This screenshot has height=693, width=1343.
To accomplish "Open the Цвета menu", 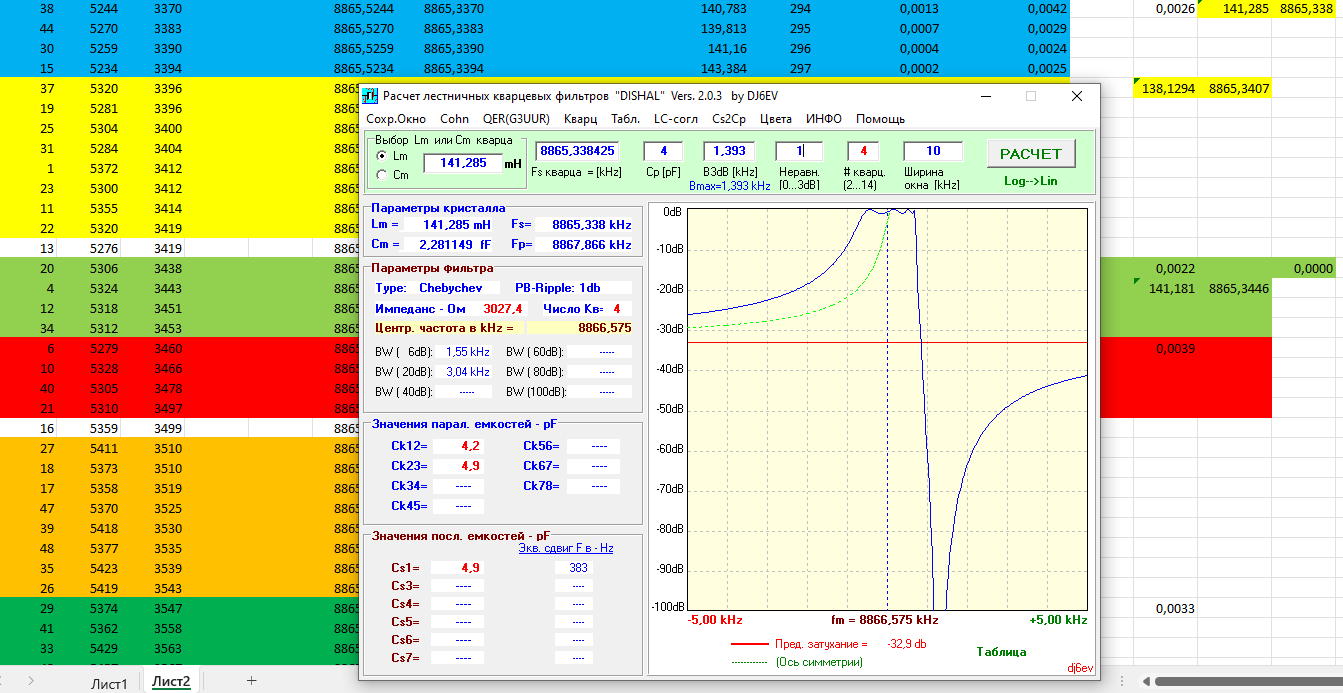I will pos(775,119).
